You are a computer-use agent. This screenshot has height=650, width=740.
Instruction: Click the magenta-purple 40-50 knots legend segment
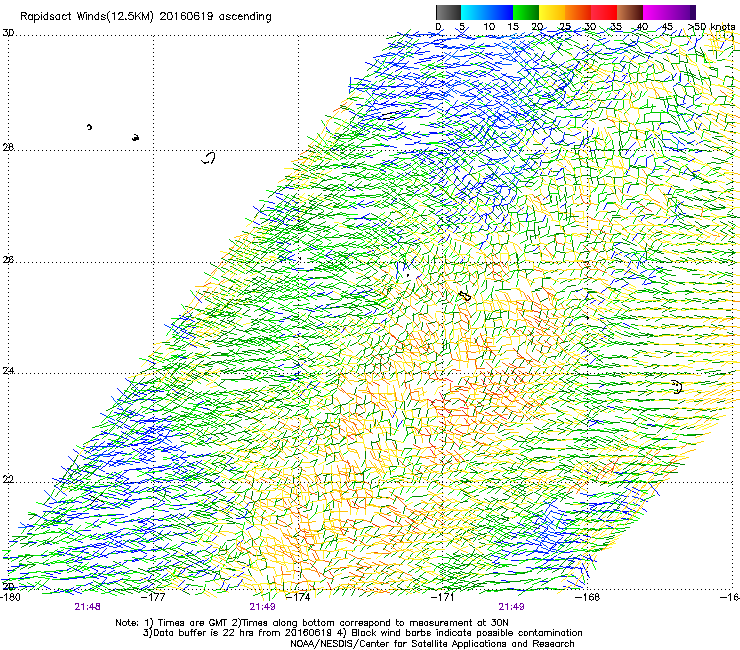coord(669,12)
